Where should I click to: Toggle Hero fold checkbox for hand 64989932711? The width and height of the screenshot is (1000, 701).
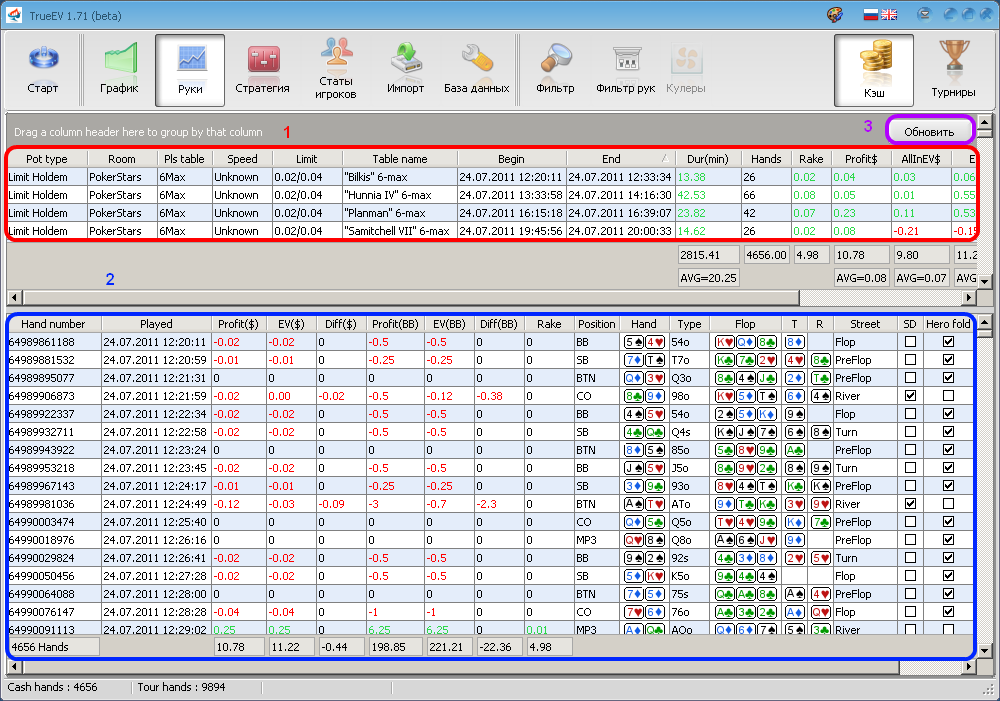pos(948,432)
